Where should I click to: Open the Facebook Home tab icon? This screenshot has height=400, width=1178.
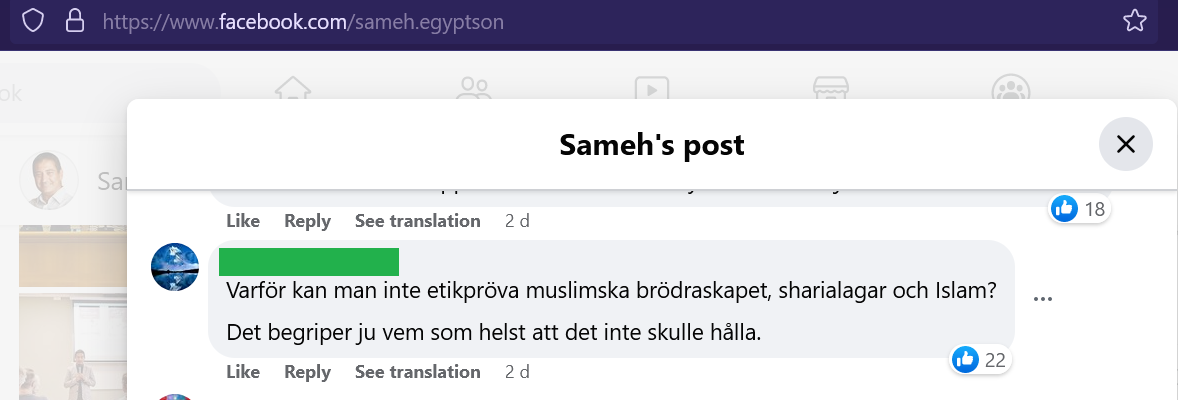292,90
